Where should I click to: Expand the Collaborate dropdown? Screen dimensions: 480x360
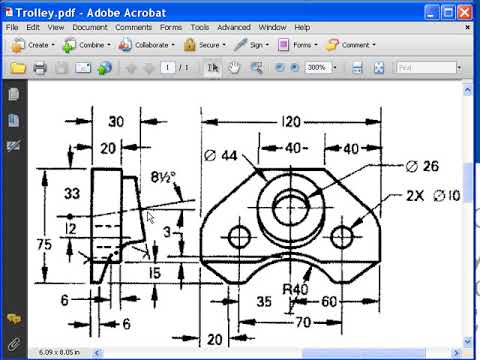(173, 45)
